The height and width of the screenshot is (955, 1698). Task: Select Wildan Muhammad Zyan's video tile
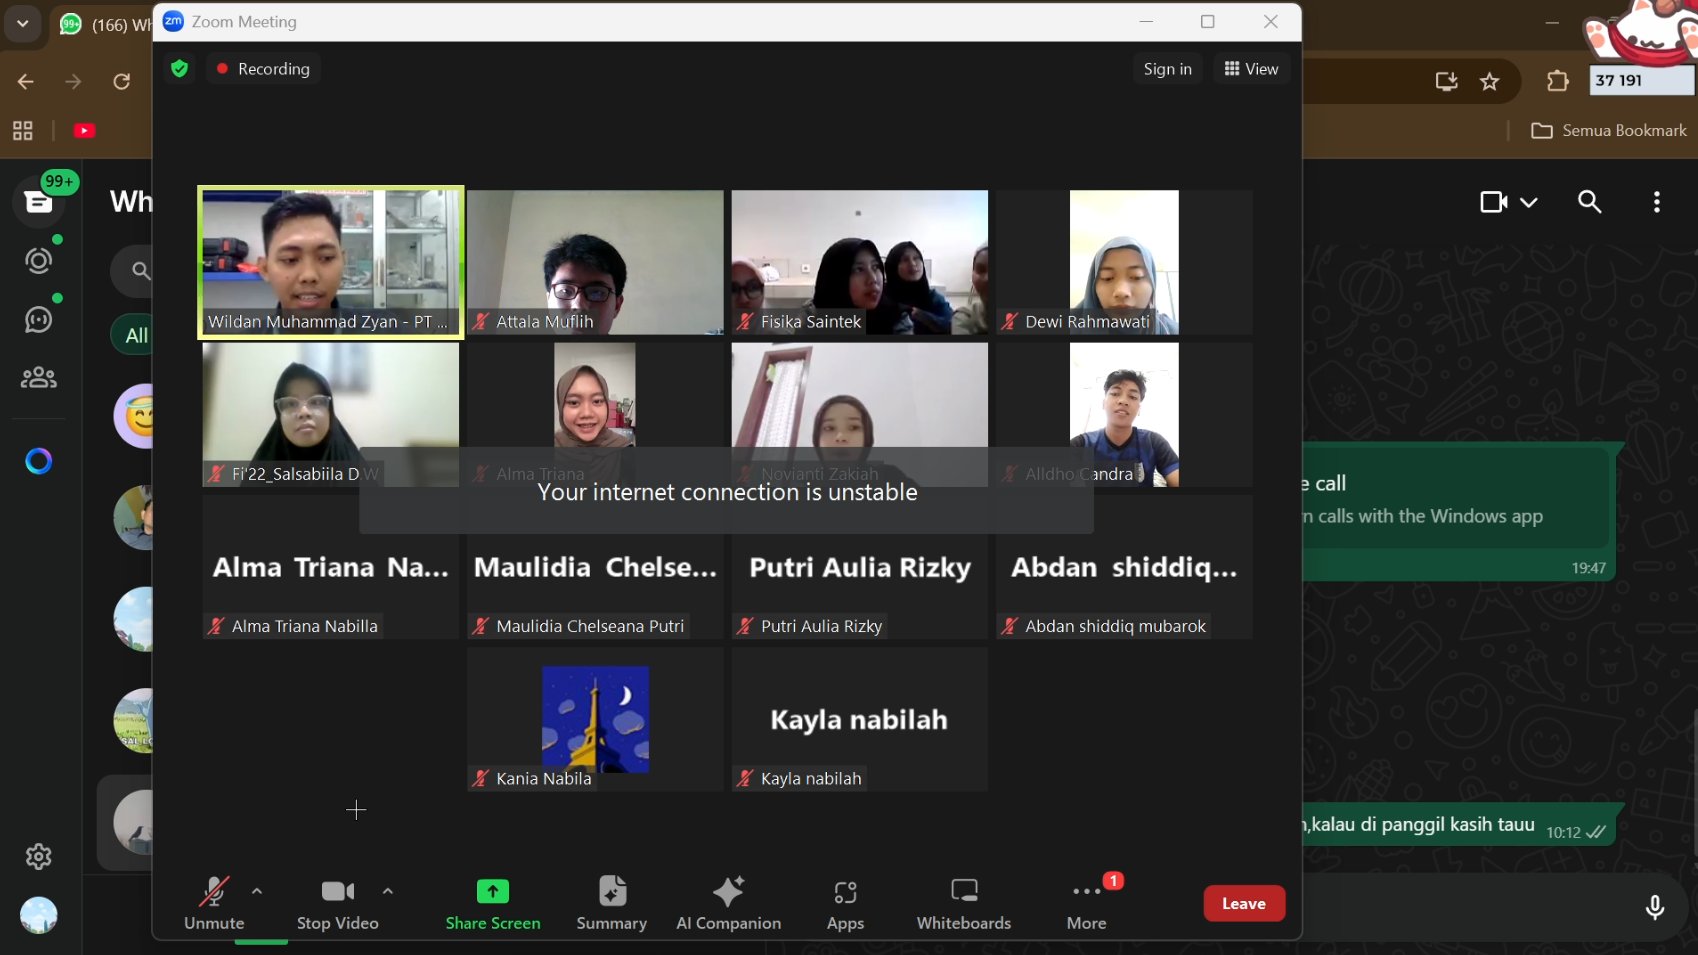[x=331, y=262]
